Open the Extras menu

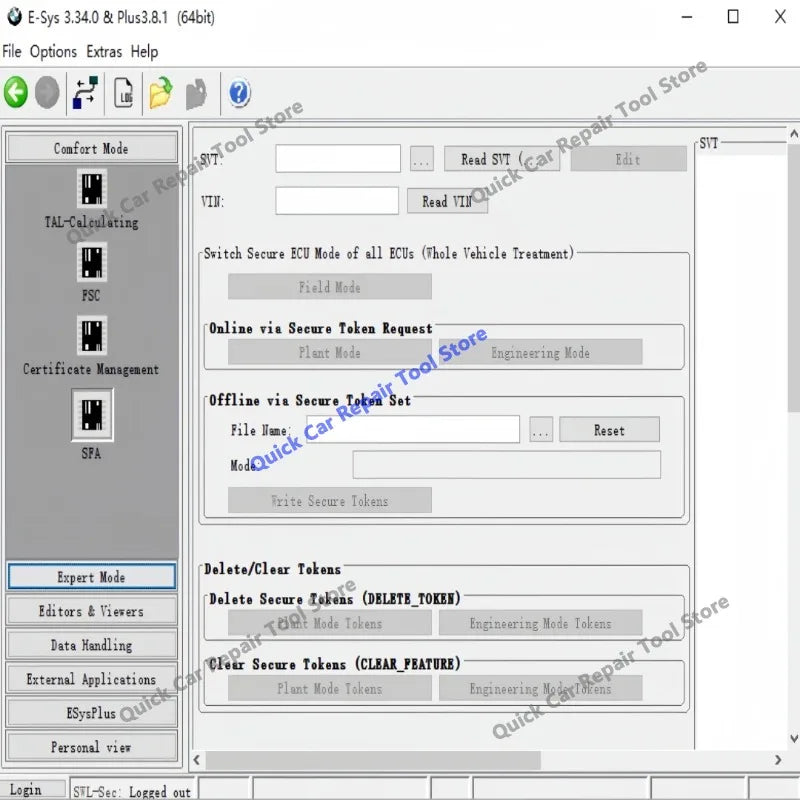tap(104, 52)
